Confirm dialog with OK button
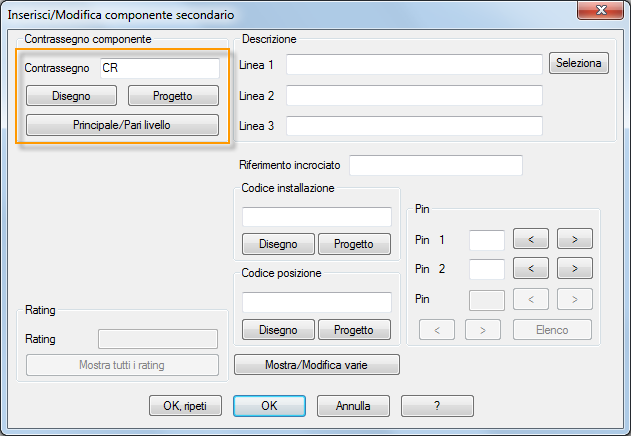Image resolution: width=631 pixels, height=436 pixels. [269, 406]
